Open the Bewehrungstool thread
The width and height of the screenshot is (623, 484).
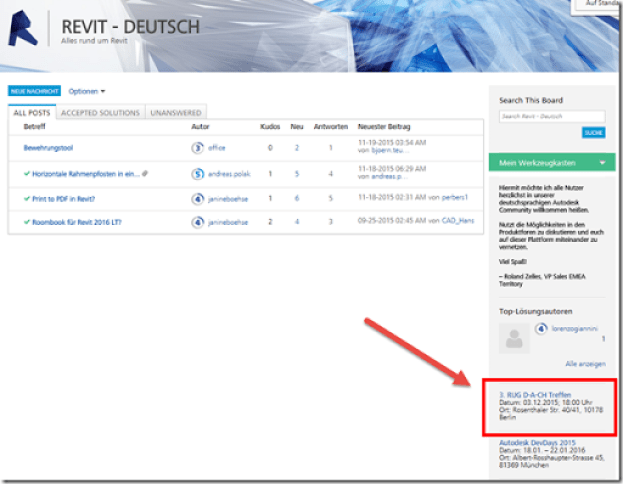tap(48, 148)
